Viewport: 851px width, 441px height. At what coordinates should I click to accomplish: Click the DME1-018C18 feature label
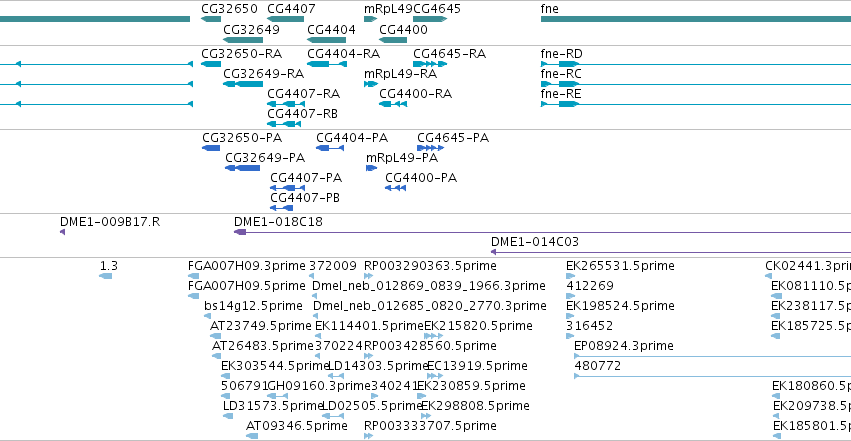pyautogui.click(x=278, y=222)
